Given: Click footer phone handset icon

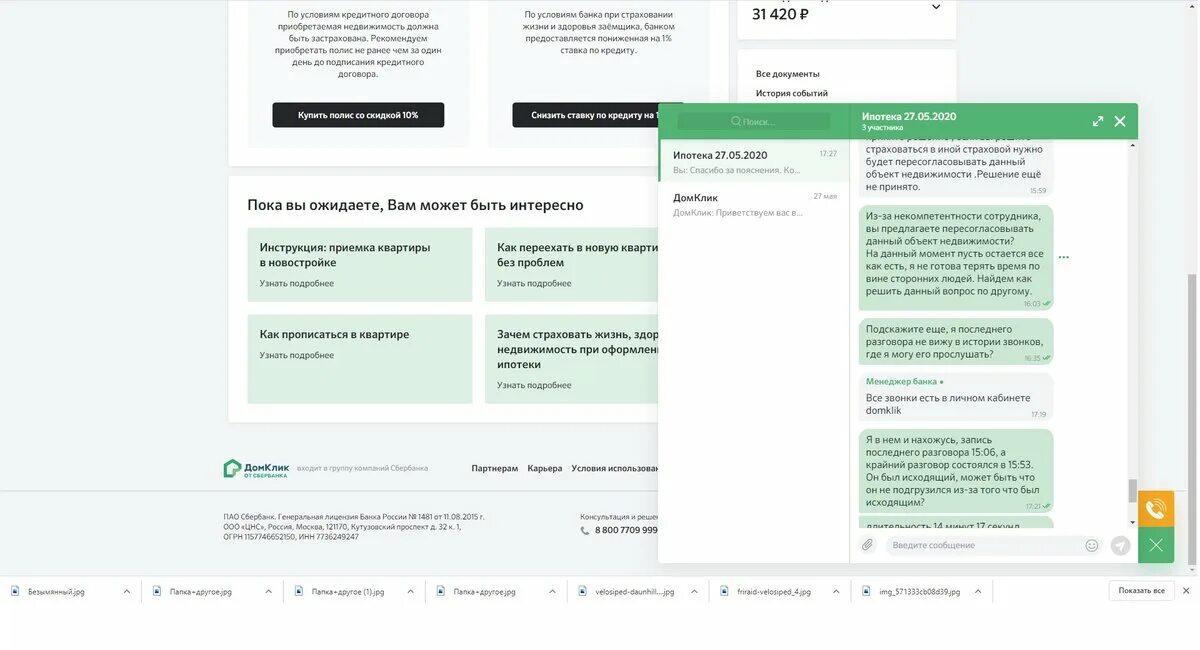Looking at the screenshot, I should [x=585, y=530].
